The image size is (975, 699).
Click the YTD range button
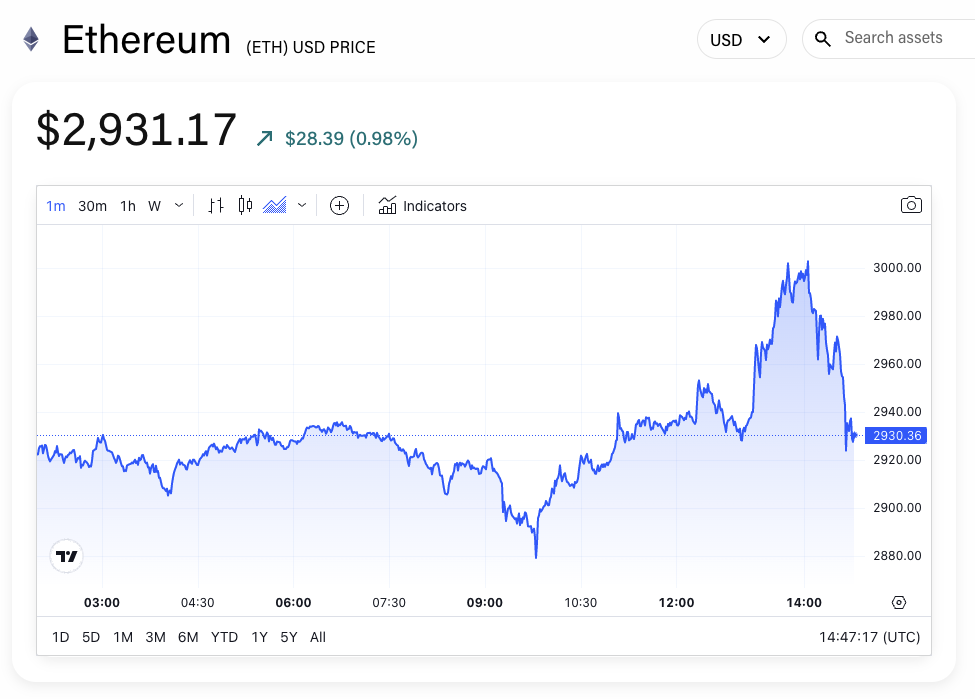coord(224,636)
